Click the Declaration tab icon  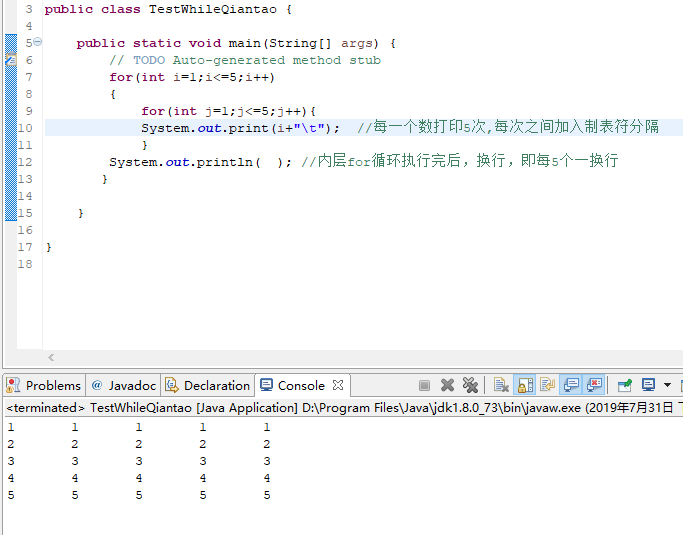point(172,385)
